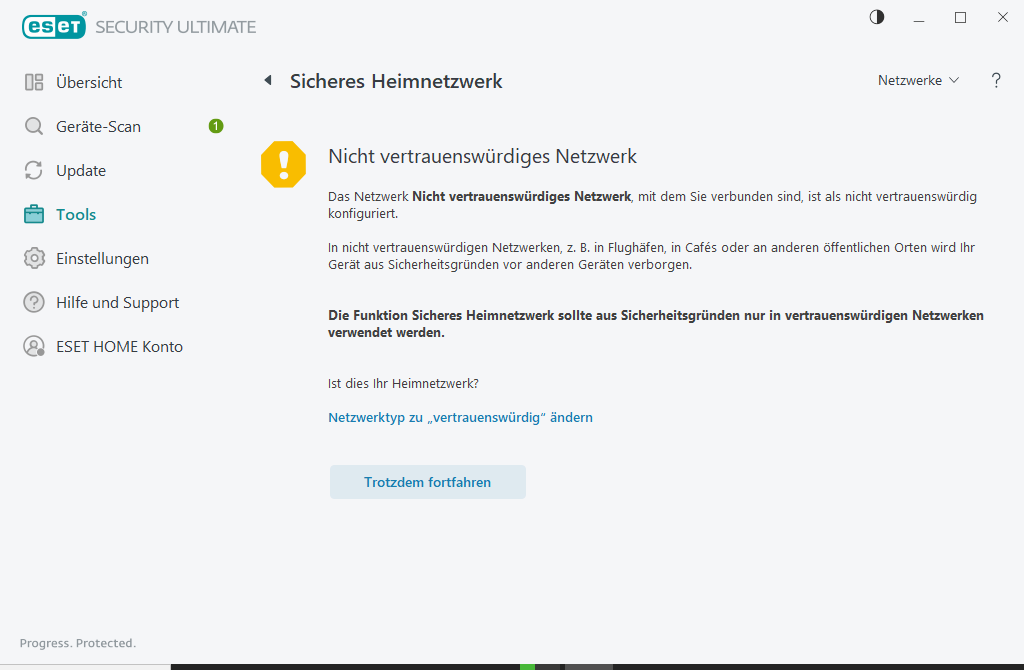Open the Übersicht menu item
This screenshot has width=1024, height=670.
coord(89,82)
